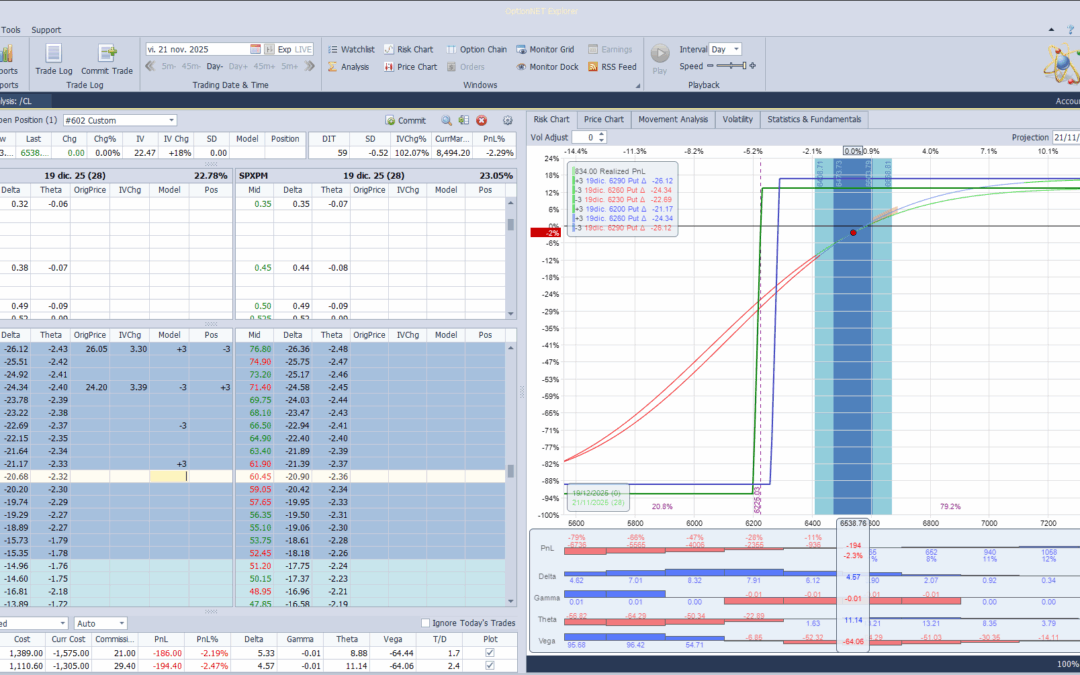Click the Earnings window button
This screenshot has height=675, width=1080.
click(610, 50)
